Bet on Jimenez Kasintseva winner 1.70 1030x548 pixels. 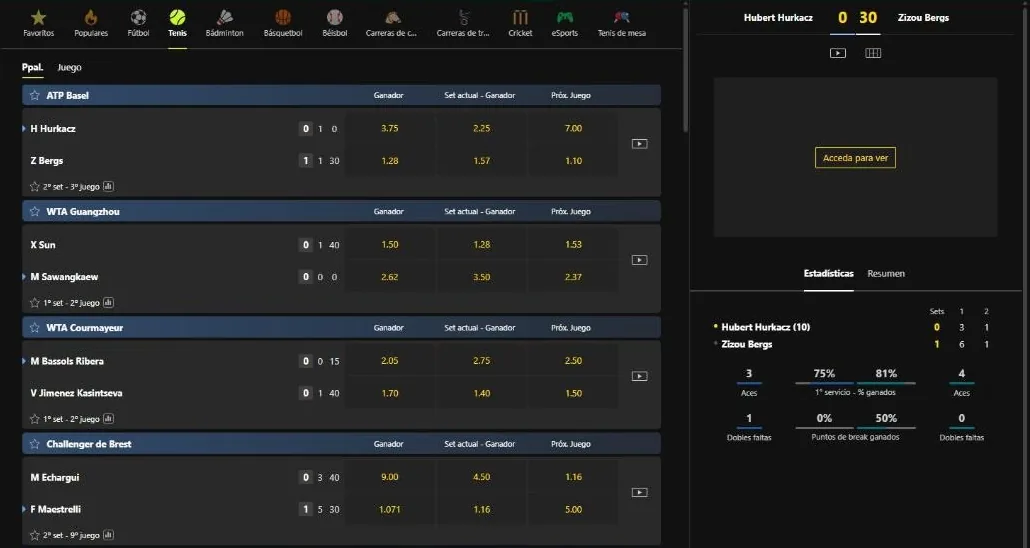point(390,393)
